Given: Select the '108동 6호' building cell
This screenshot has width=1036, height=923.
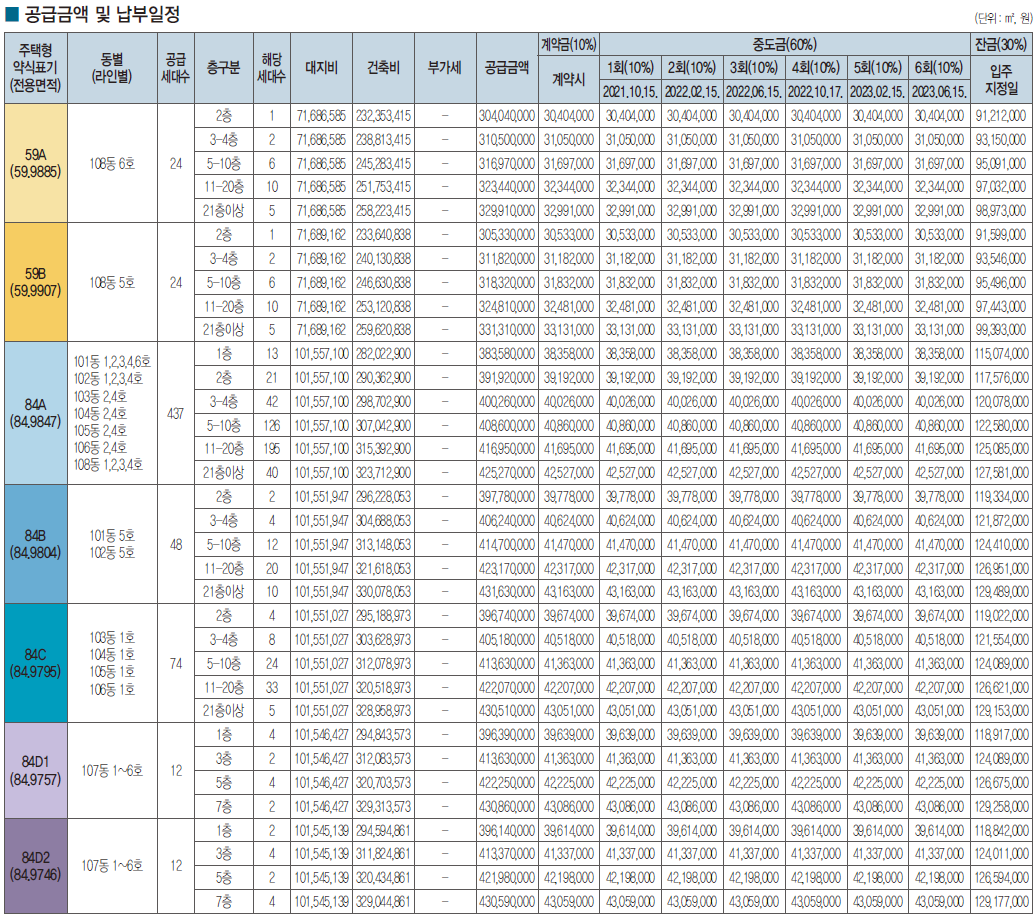Looking at the screenshot, I should tap(112, 163).
